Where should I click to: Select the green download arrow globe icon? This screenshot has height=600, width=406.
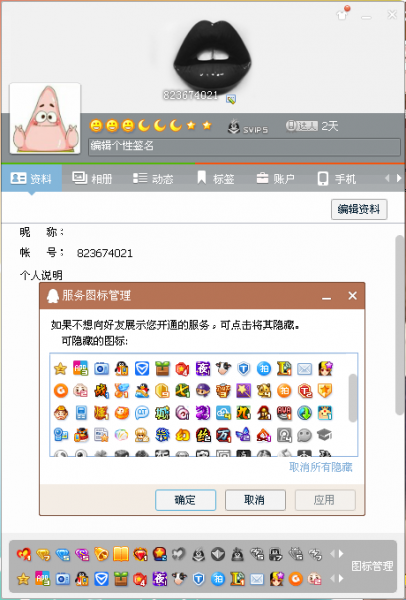click(305, 413)
